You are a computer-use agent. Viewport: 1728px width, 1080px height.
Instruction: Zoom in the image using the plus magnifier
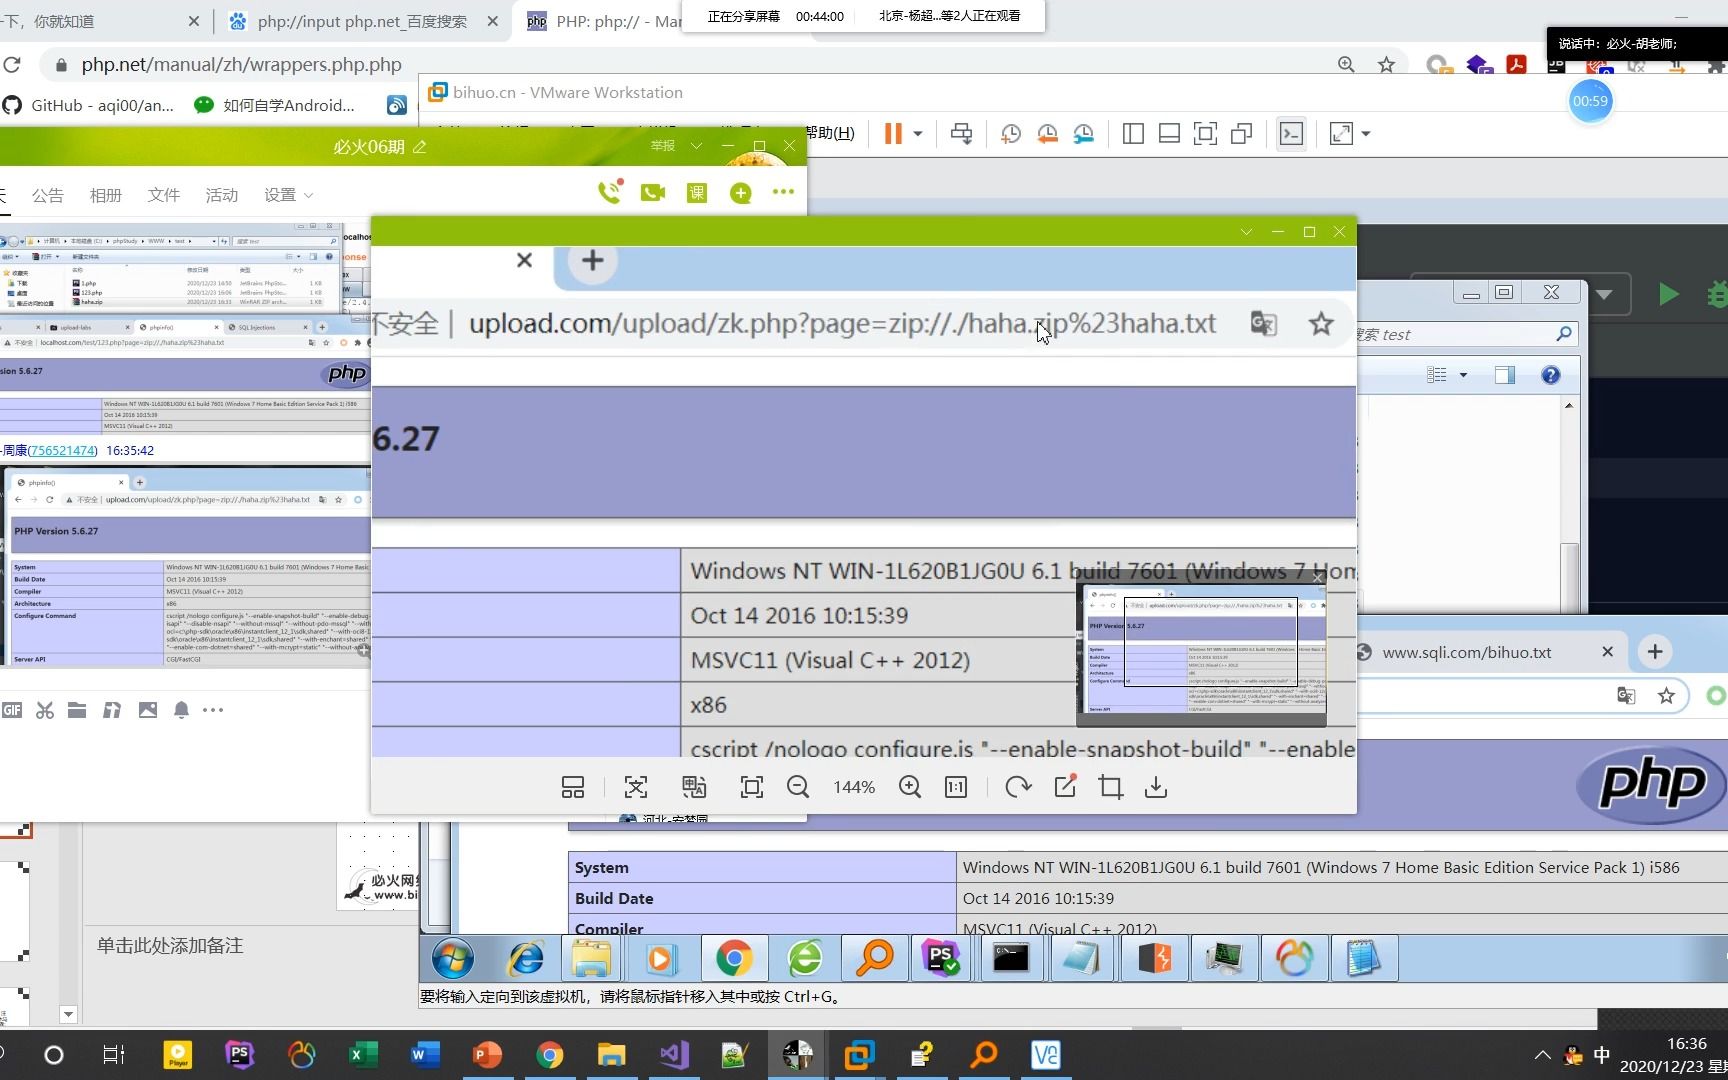coord(910,788)
